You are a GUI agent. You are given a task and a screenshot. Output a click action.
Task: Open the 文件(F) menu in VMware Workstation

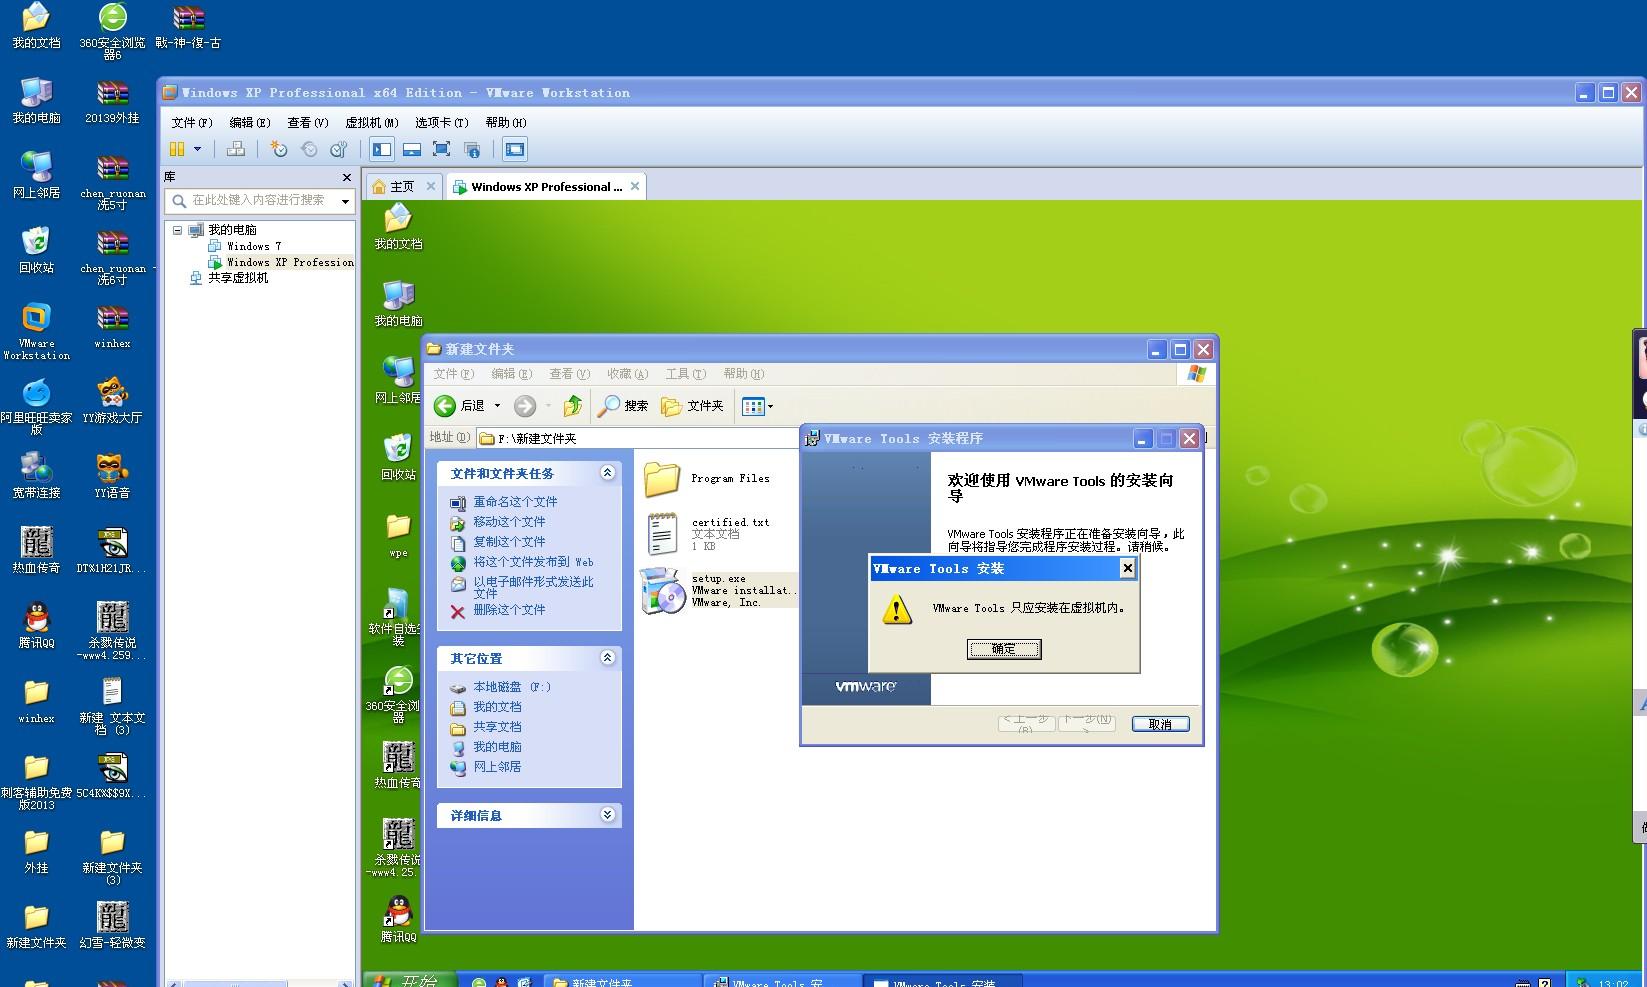click(191, 122)
